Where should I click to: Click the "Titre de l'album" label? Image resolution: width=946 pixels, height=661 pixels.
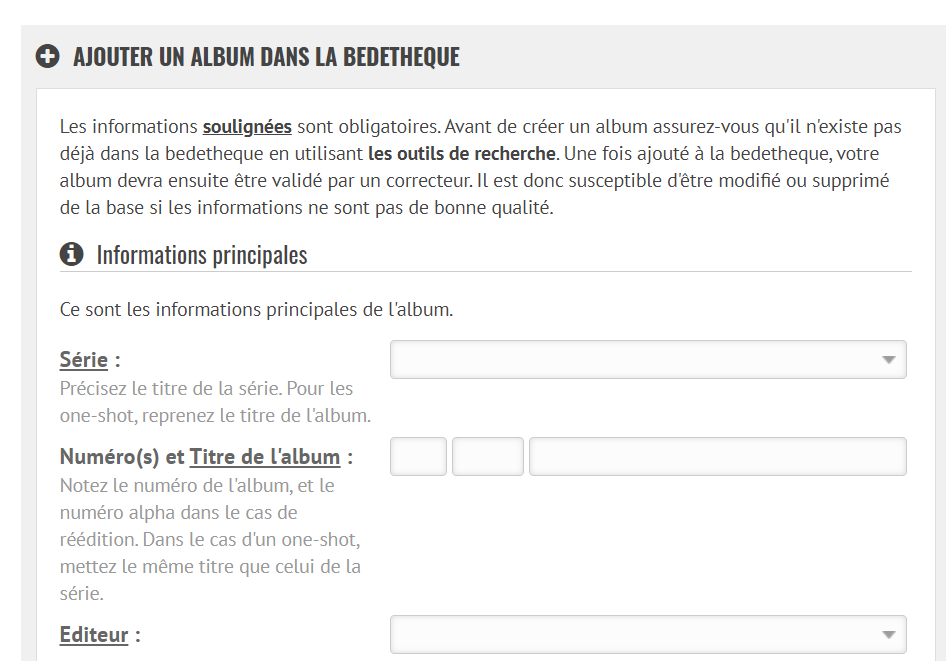pyautogui.click(x=264, y=457)
